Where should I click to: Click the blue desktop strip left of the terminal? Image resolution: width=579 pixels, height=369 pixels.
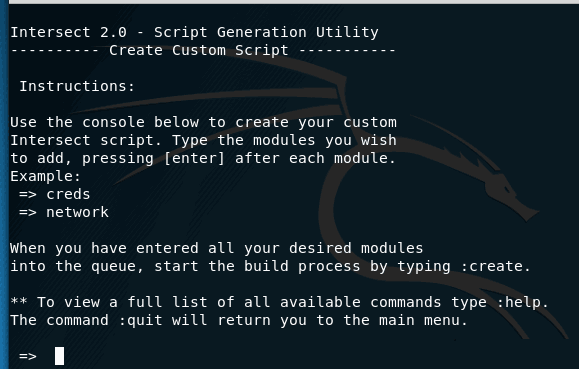point(4,185)
